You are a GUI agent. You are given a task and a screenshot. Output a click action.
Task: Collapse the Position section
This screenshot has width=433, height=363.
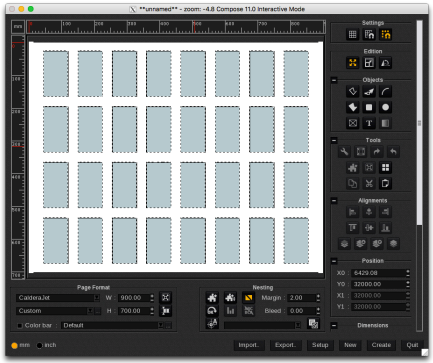[x=334, y=261]
